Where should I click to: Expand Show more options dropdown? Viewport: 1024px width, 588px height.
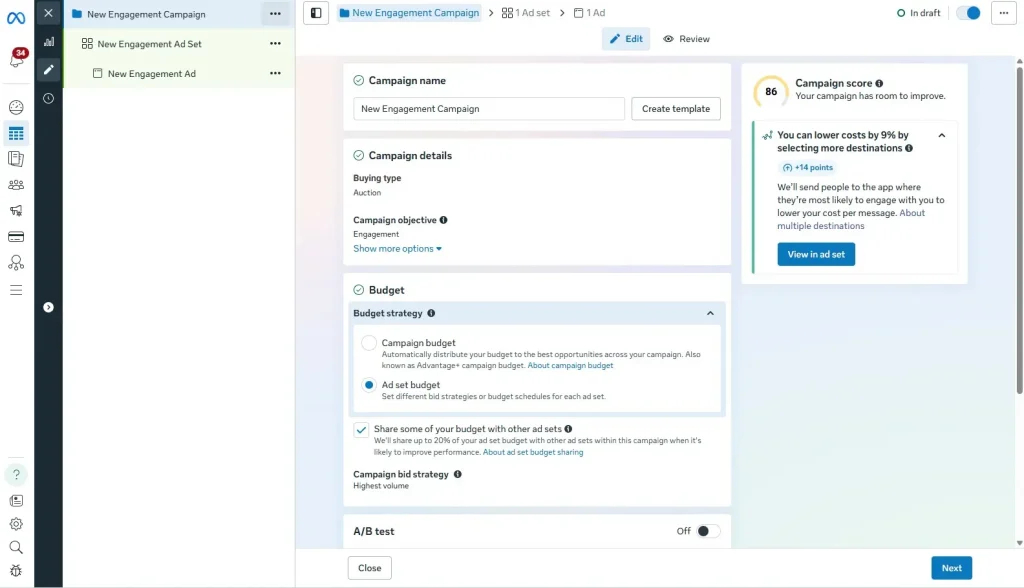pyautogui.click(x=397, y=249)
